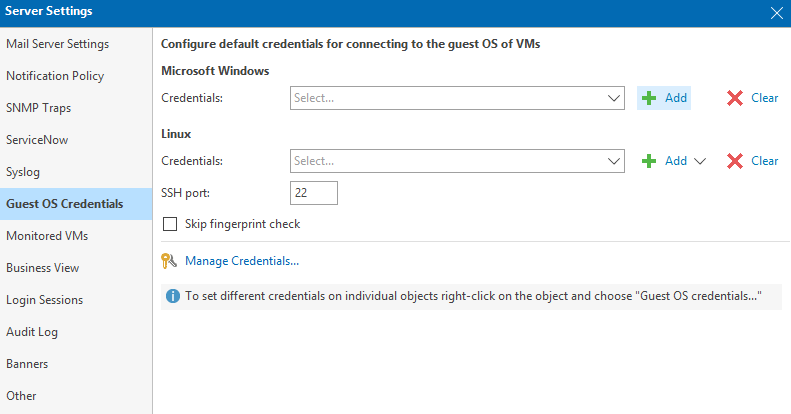Expand the Linux Add button arrow
791x414 pixels.
[700, 161]
